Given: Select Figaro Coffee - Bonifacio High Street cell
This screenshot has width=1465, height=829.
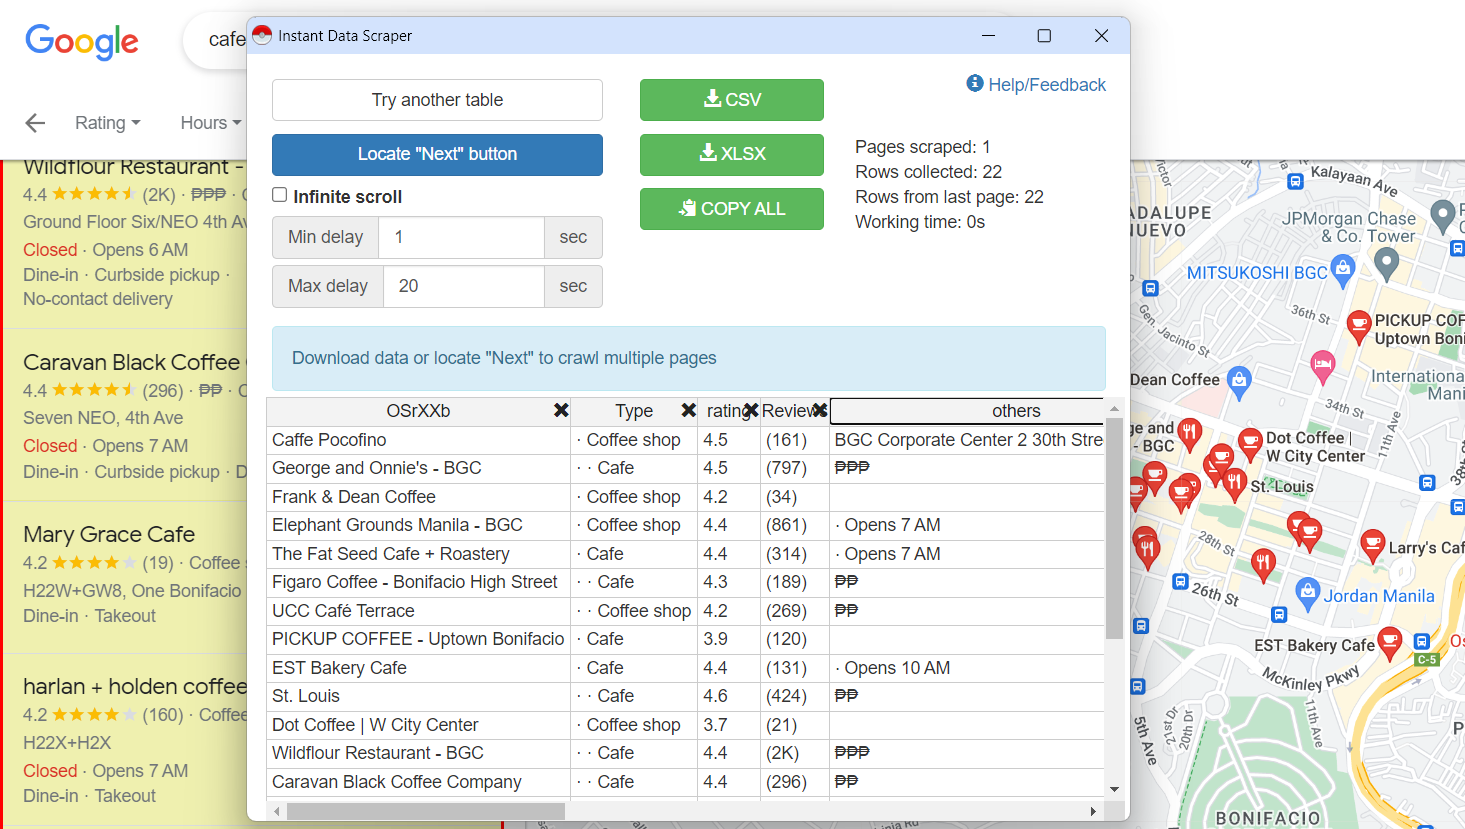Looking at the screenshot, I should (419, 582).
